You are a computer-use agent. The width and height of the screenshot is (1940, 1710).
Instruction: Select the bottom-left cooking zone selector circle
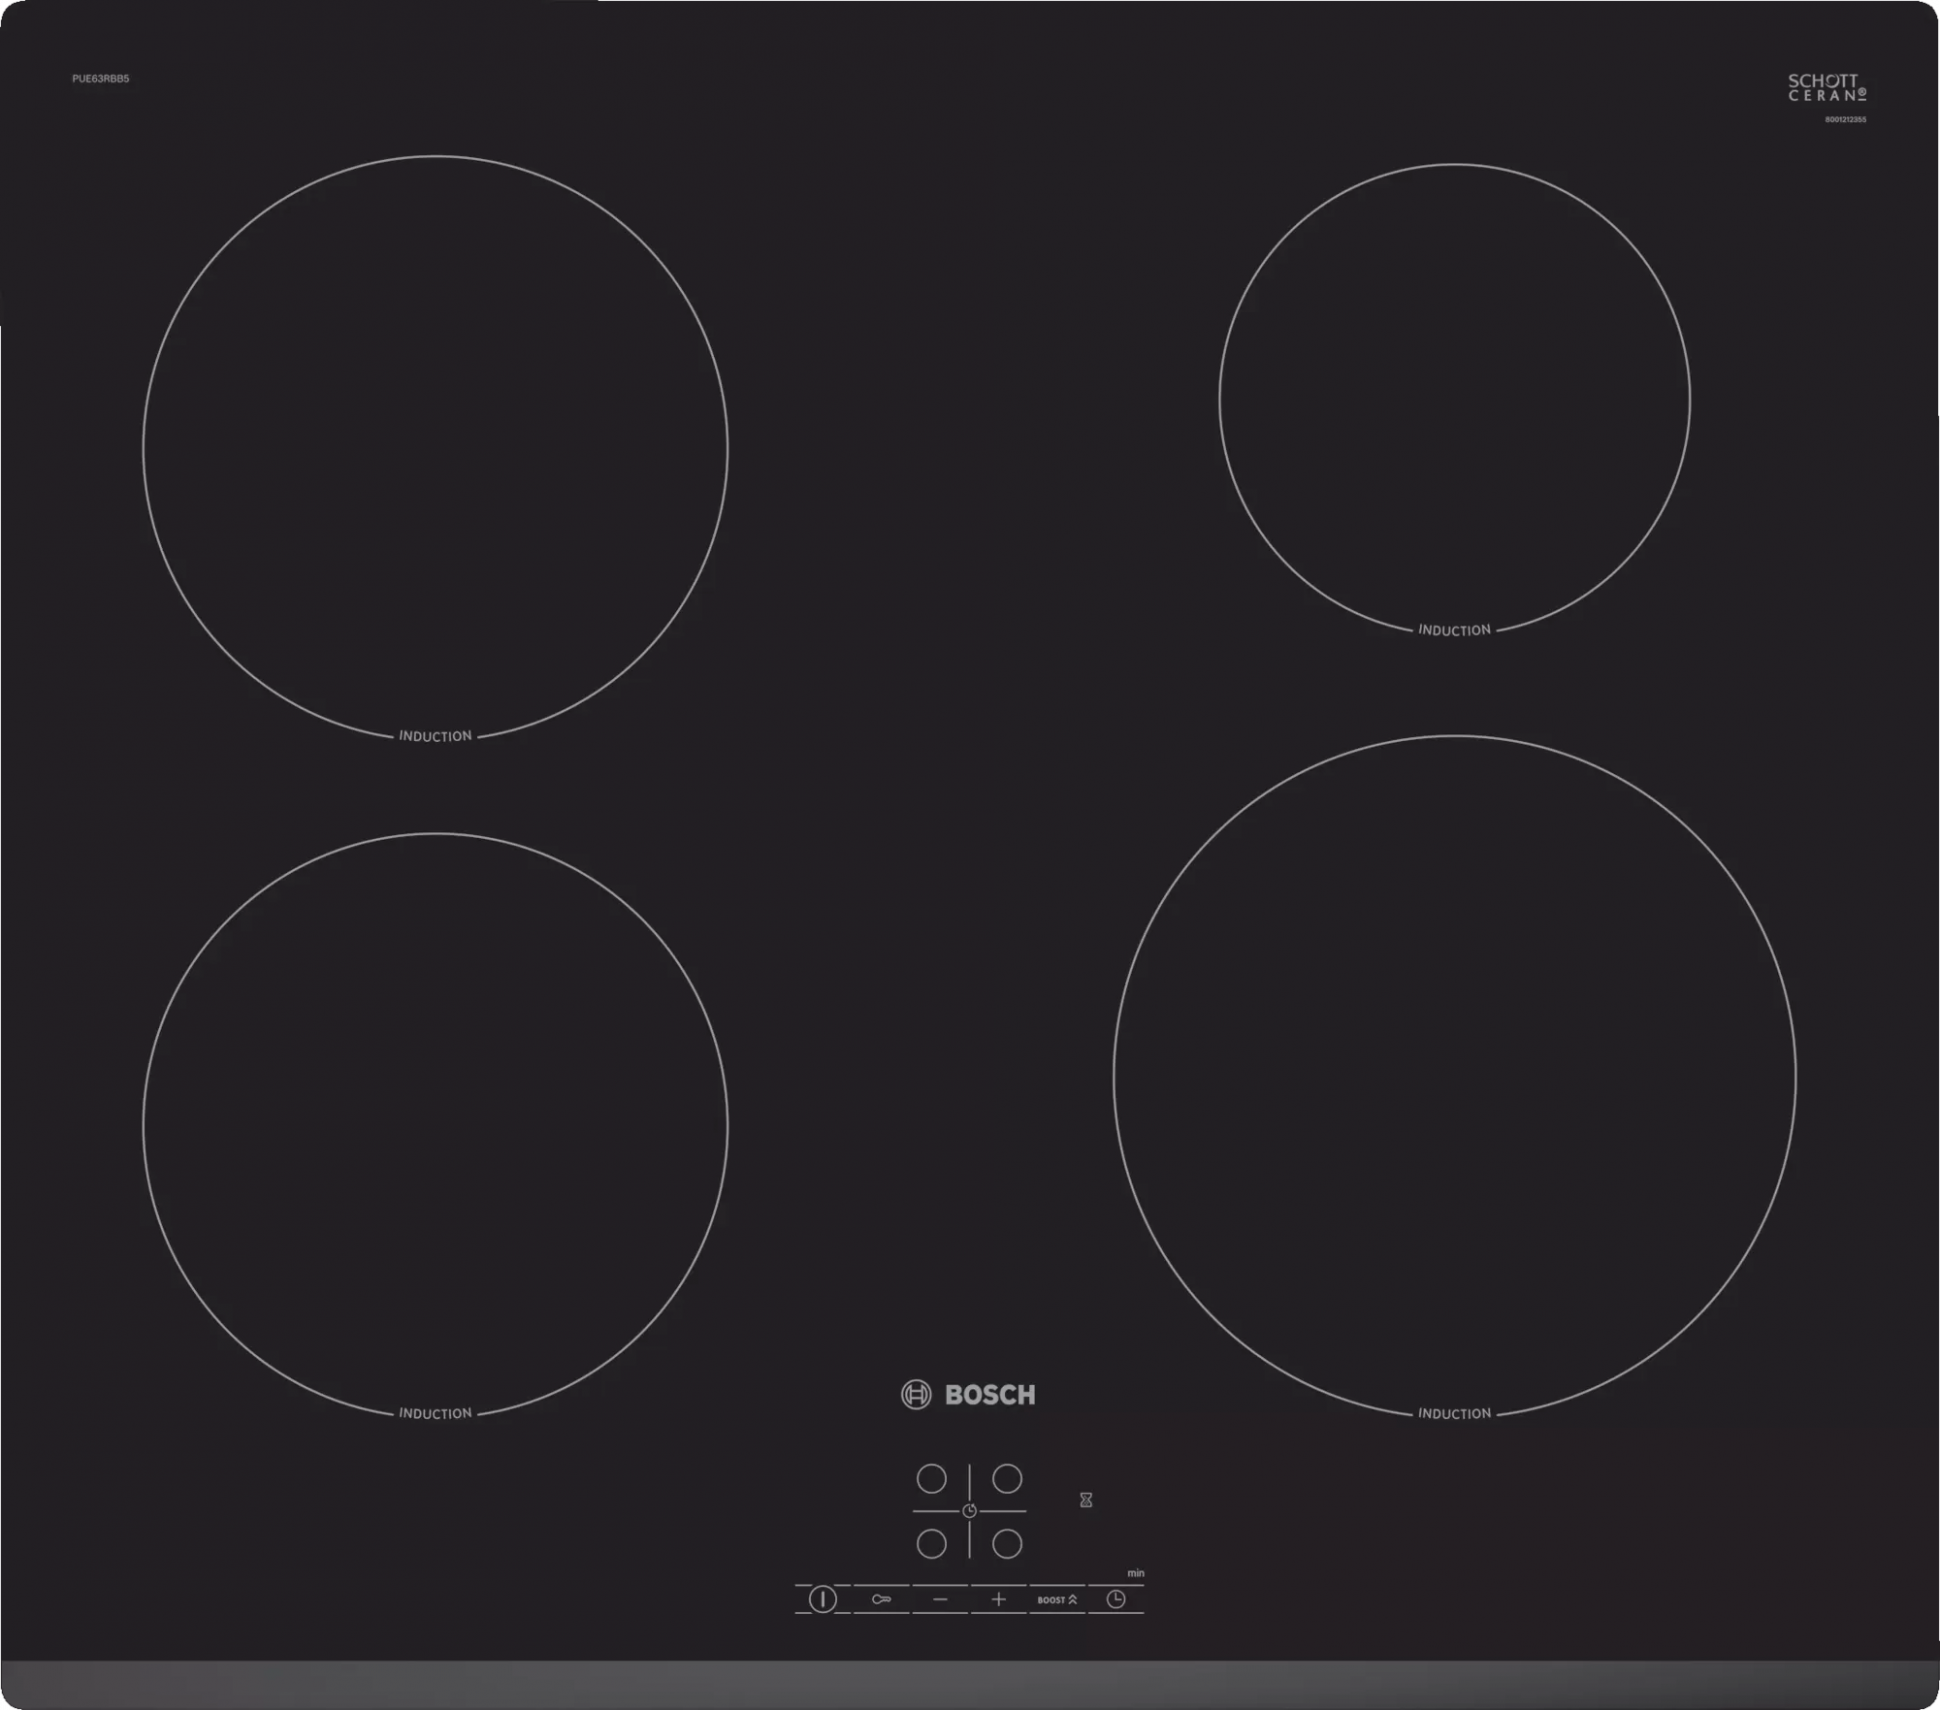point(931,1544)
